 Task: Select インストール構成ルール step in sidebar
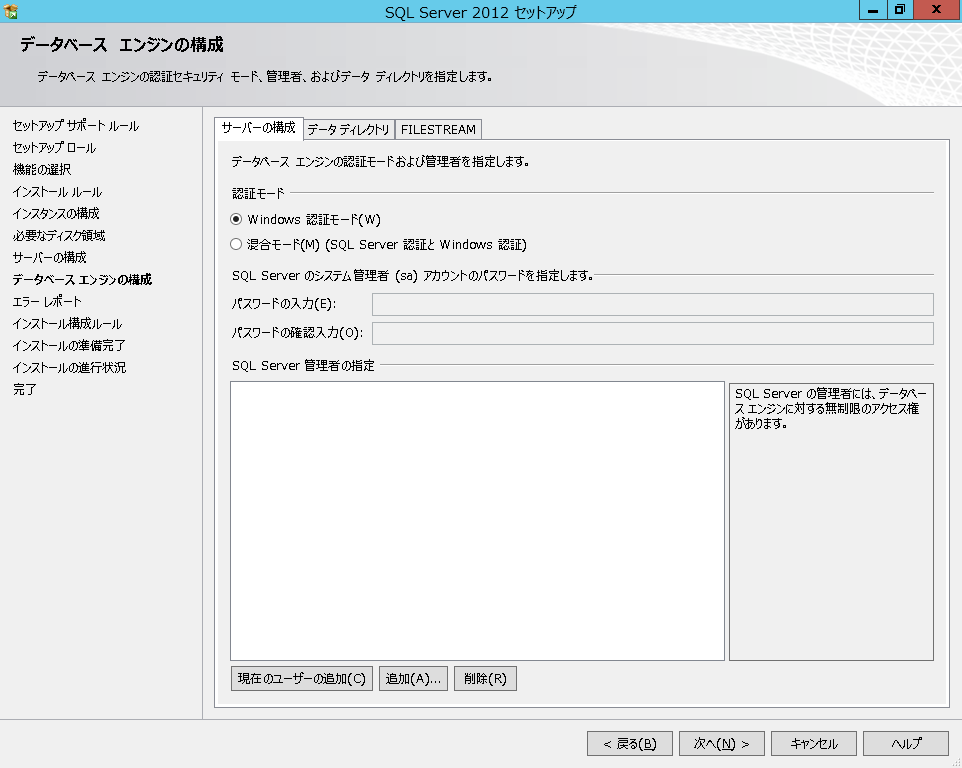coord(67,324)
